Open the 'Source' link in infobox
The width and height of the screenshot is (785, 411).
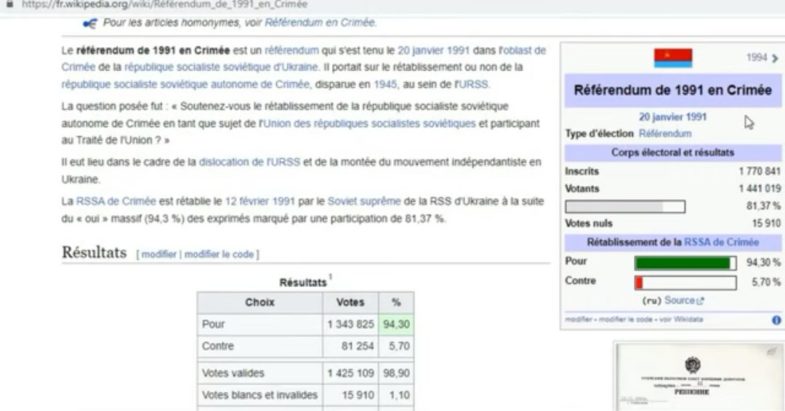(679, 300)
